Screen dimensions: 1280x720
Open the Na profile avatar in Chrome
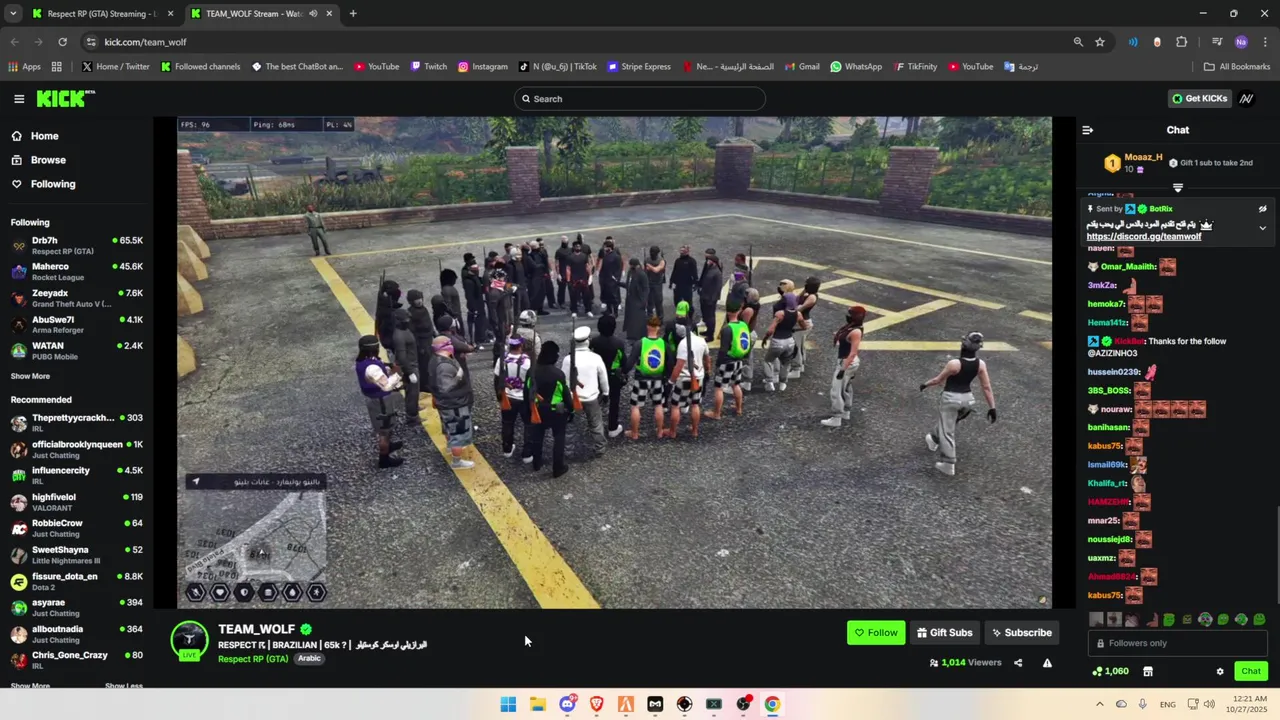pos(1241,42)
